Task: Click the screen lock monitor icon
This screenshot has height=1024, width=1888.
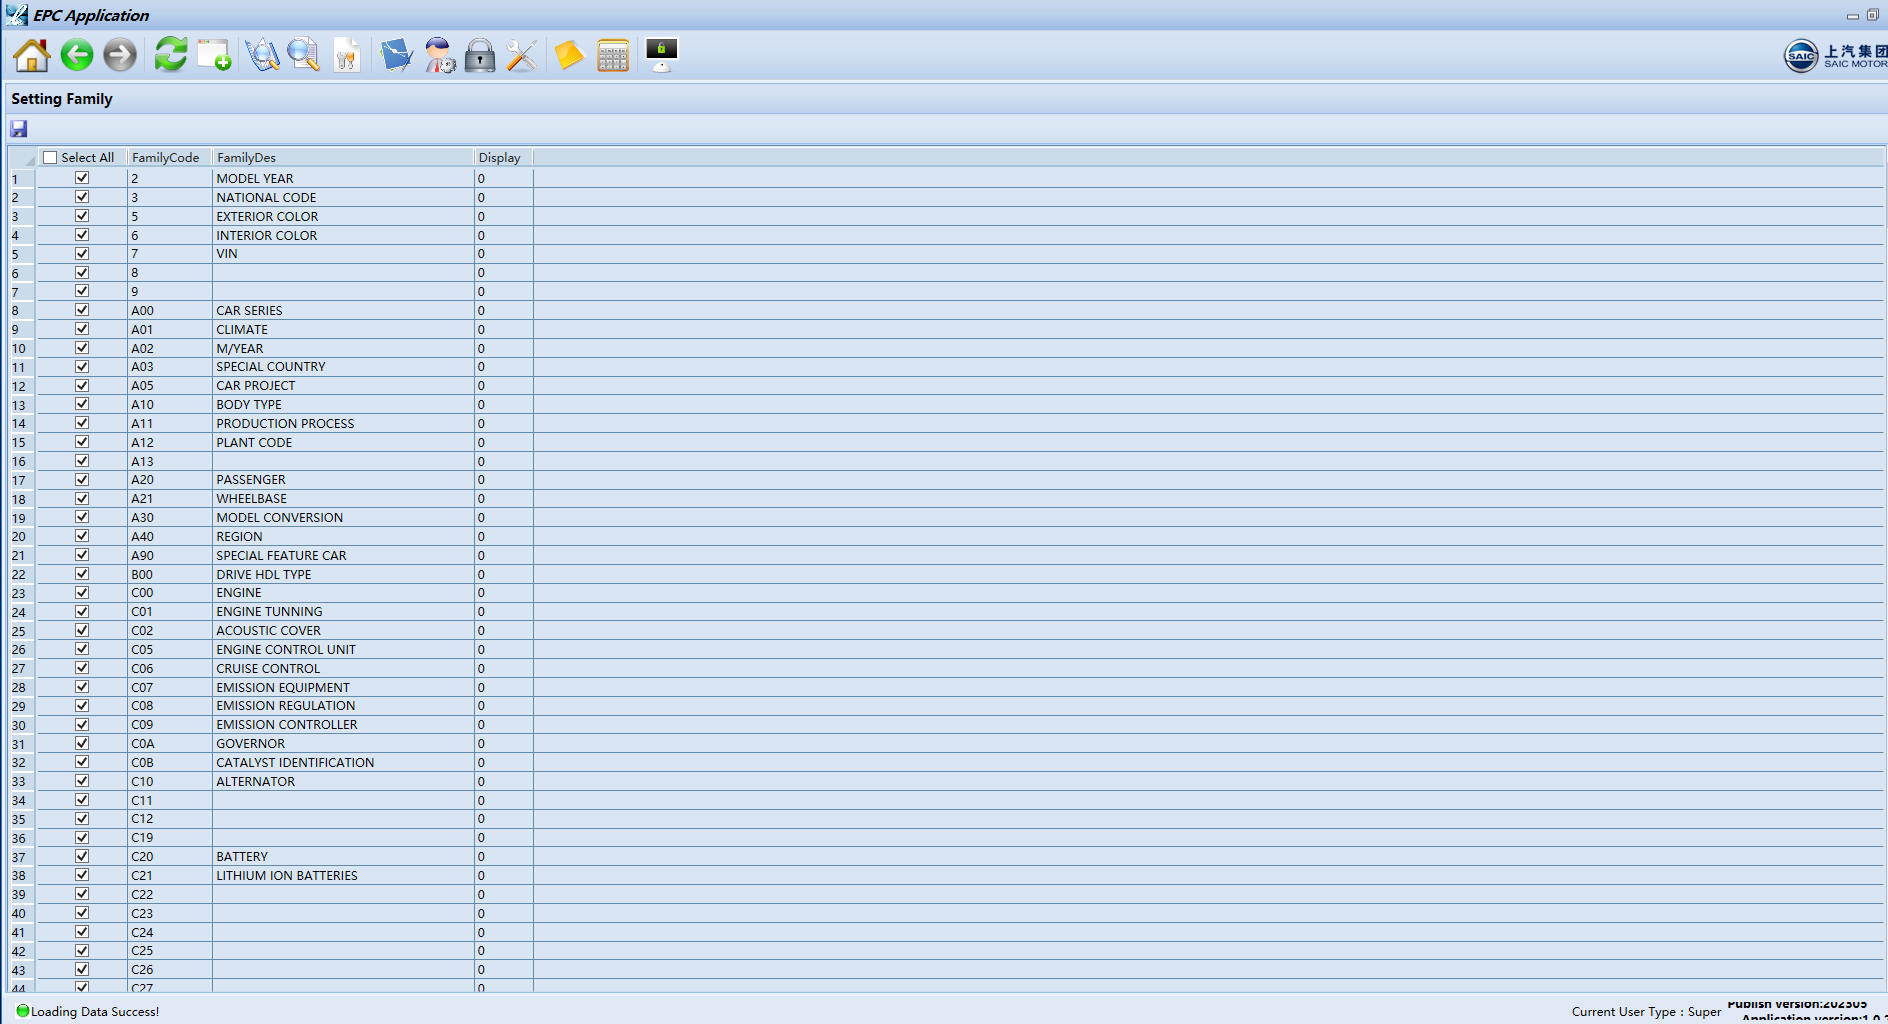Action: pos(661,56)
